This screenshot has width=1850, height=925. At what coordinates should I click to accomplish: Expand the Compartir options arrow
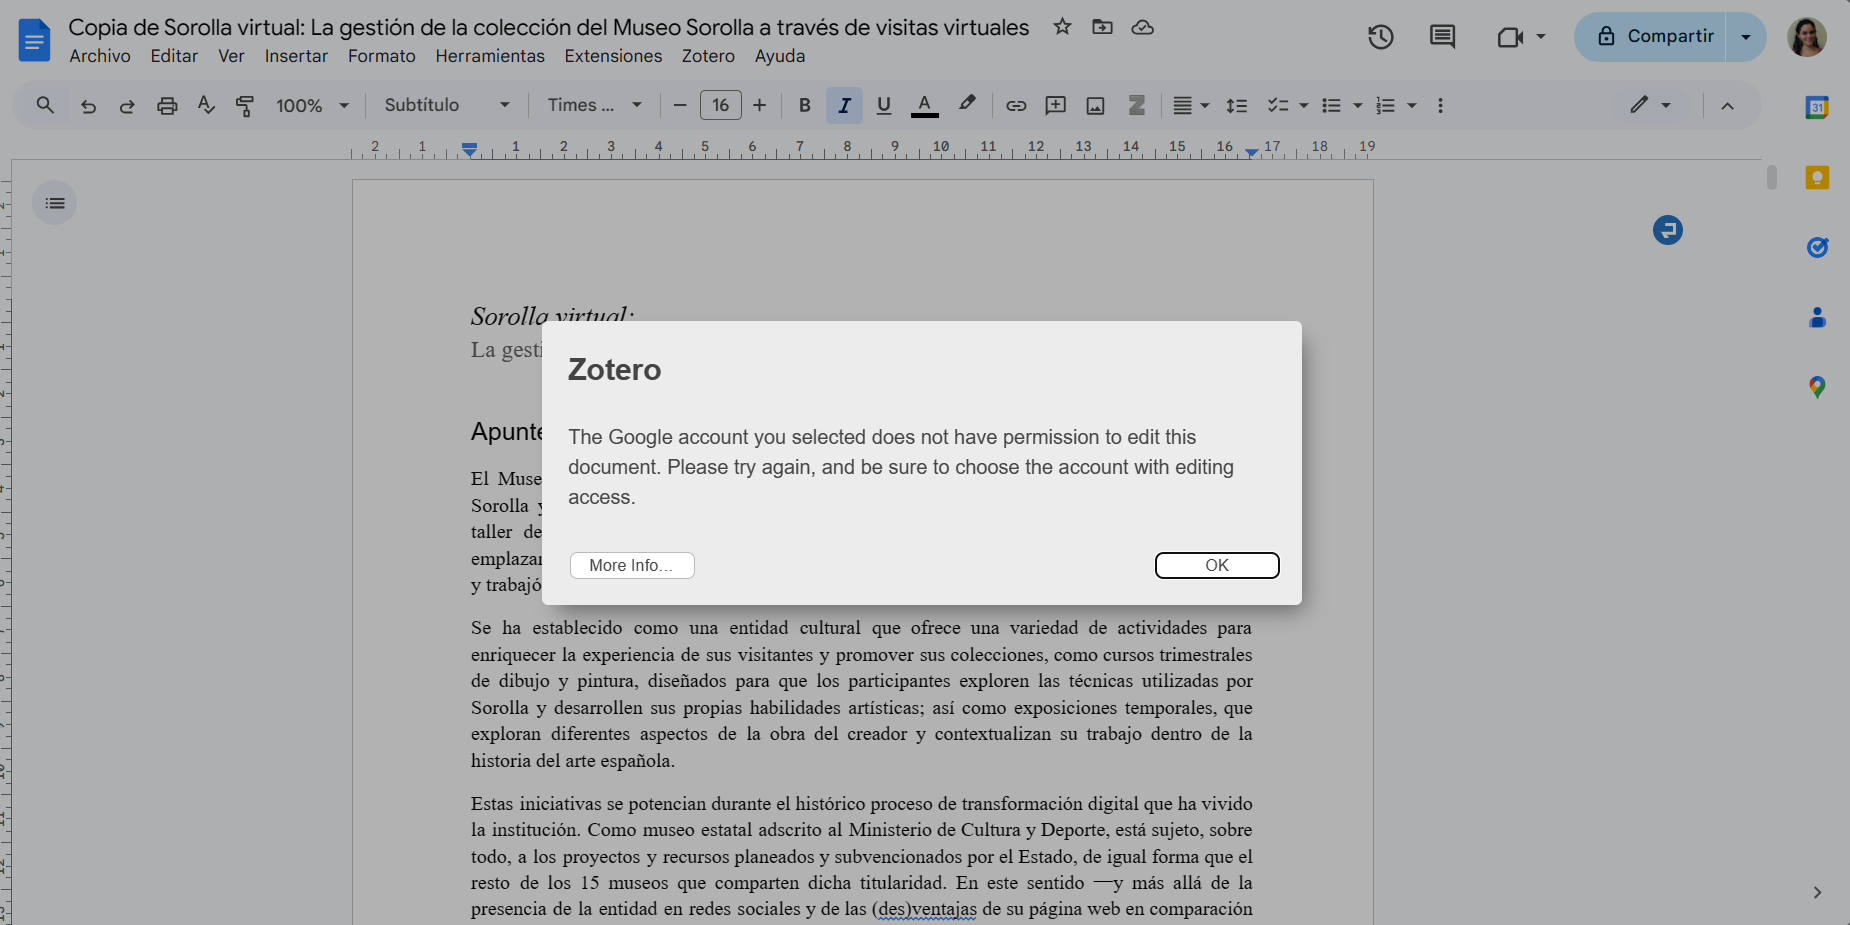point(1746,37)
